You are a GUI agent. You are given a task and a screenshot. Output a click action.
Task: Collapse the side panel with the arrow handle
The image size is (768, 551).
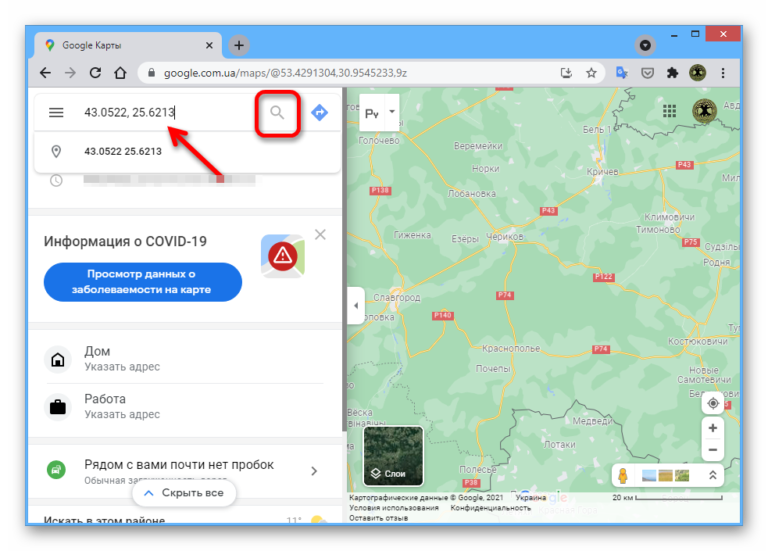(x=355, y=306)
